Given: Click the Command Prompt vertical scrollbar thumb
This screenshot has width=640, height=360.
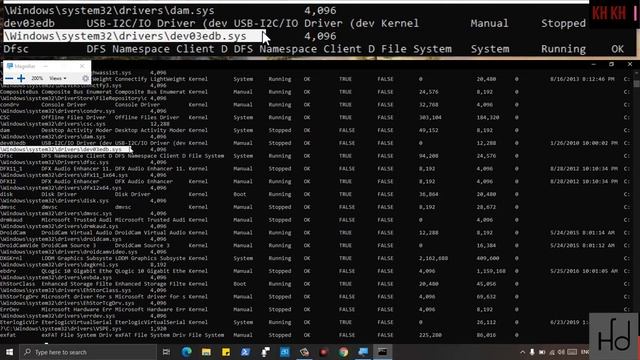Looking at the screenshot, I should click(x=636, y=83).
